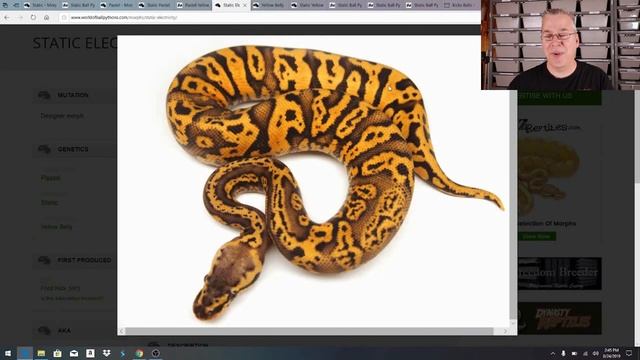Show hidden system tray icons chevron
The height and width of the screenshot is (360, 640).
553,353
